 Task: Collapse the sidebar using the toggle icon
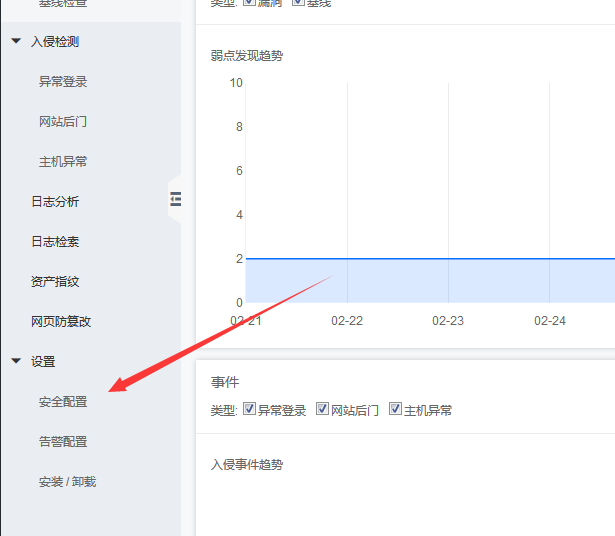(175, 199)
